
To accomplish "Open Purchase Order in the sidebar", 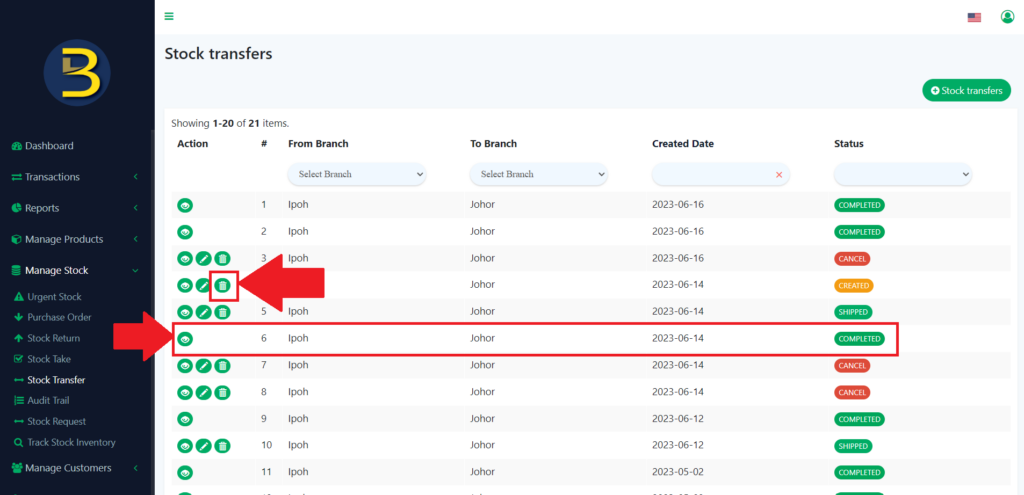I will pyautogui.click(x=59, y=317).
